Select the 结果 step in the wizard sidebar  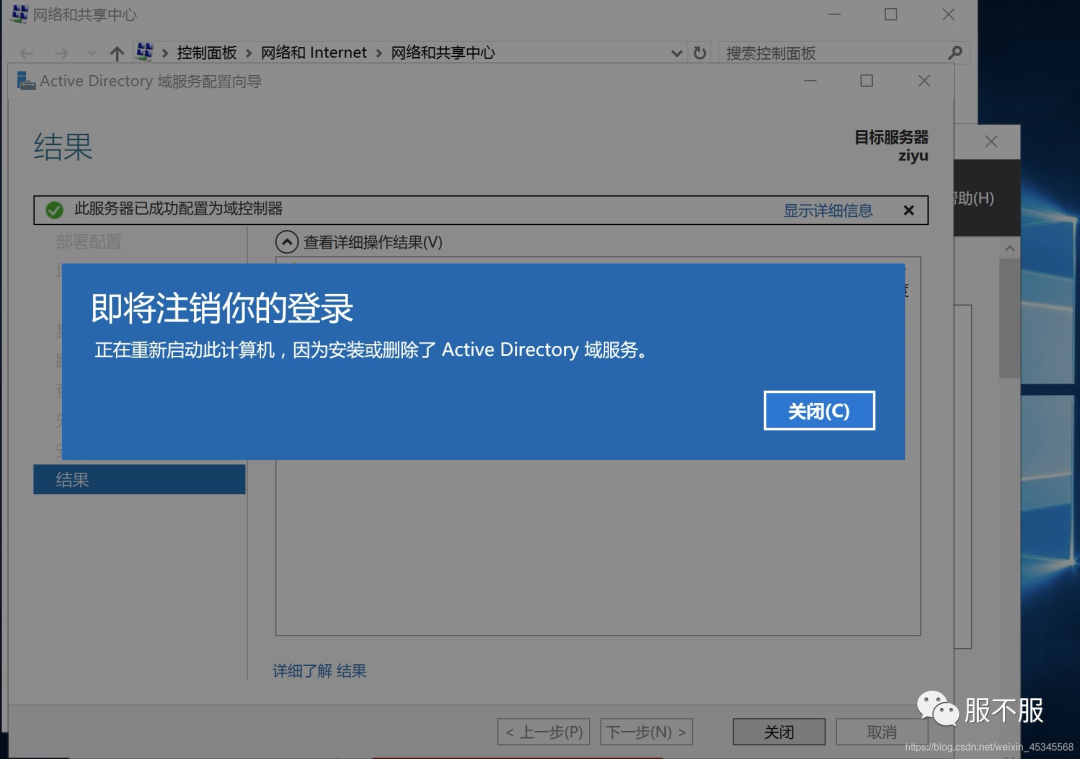point(139,479)
